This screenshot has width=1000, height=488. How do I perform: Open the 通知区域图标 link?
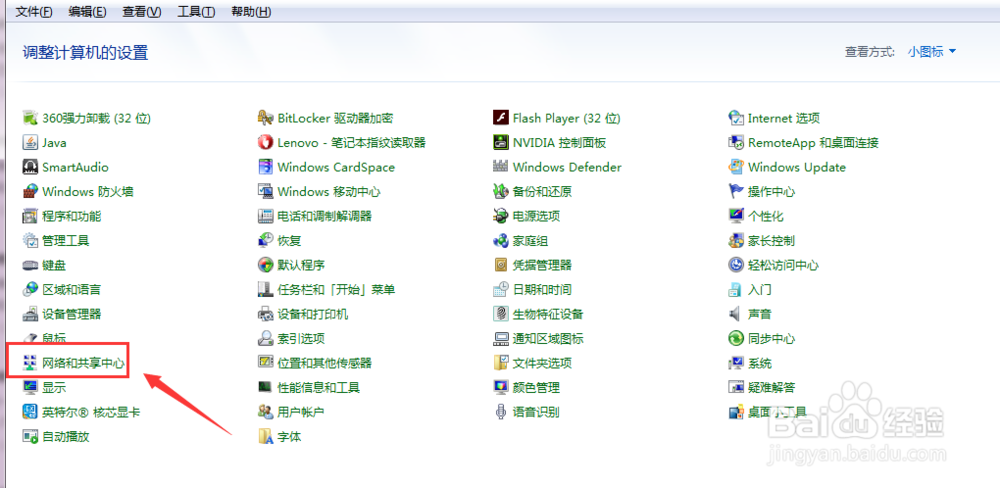tap(548, 339)
